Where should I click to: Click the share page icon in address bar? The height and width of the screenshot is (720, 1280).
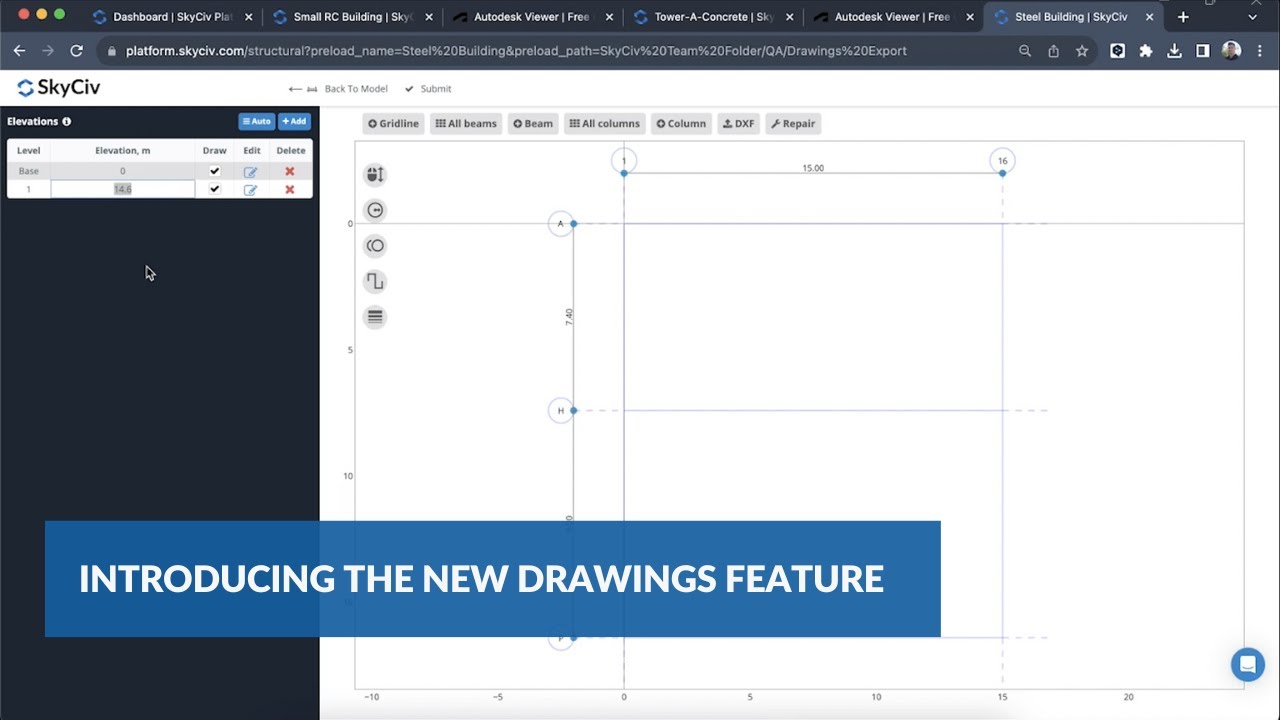[1053, 51]
